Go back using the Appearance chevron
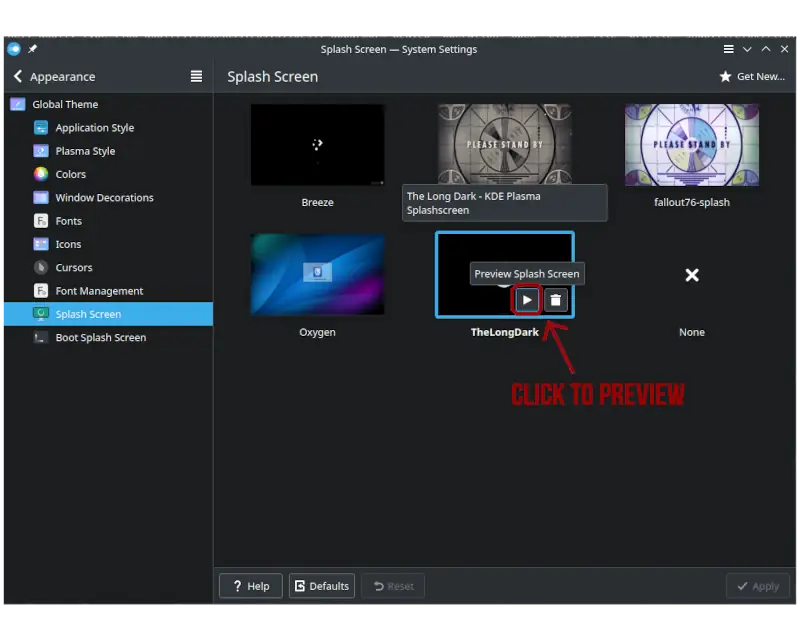Screen dimensions: 800x640 coord(18,77)
